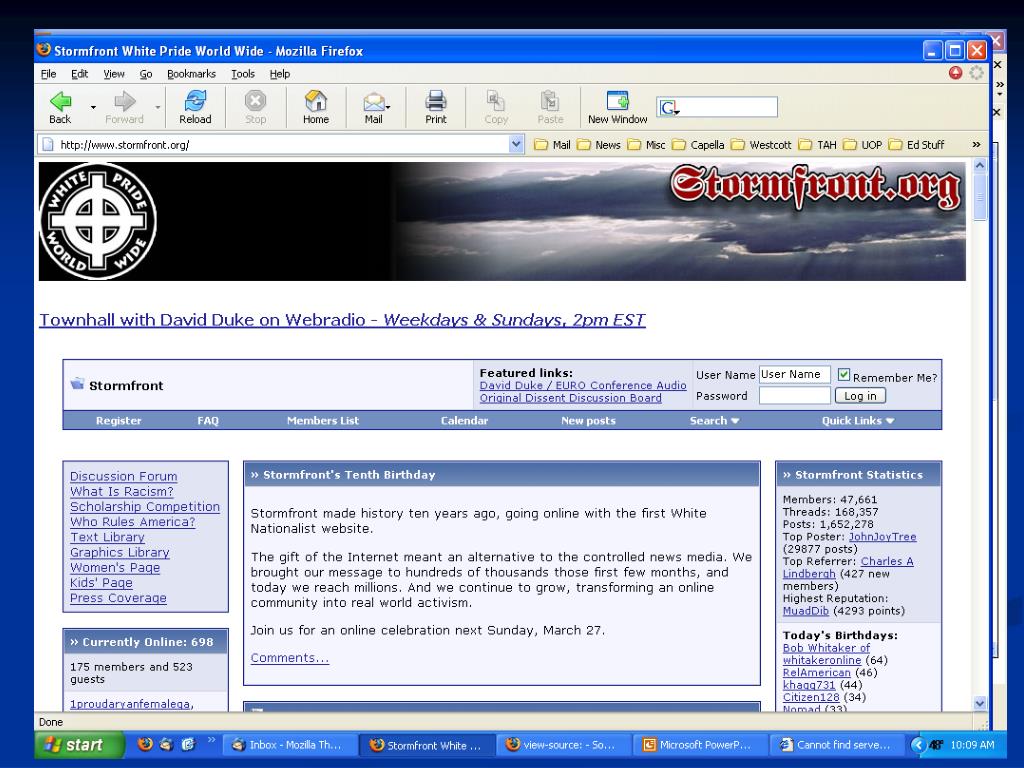Open the Calendar navbar link
The width and height of the screenshot is (1024, 768).
click(x=464, y=421)
